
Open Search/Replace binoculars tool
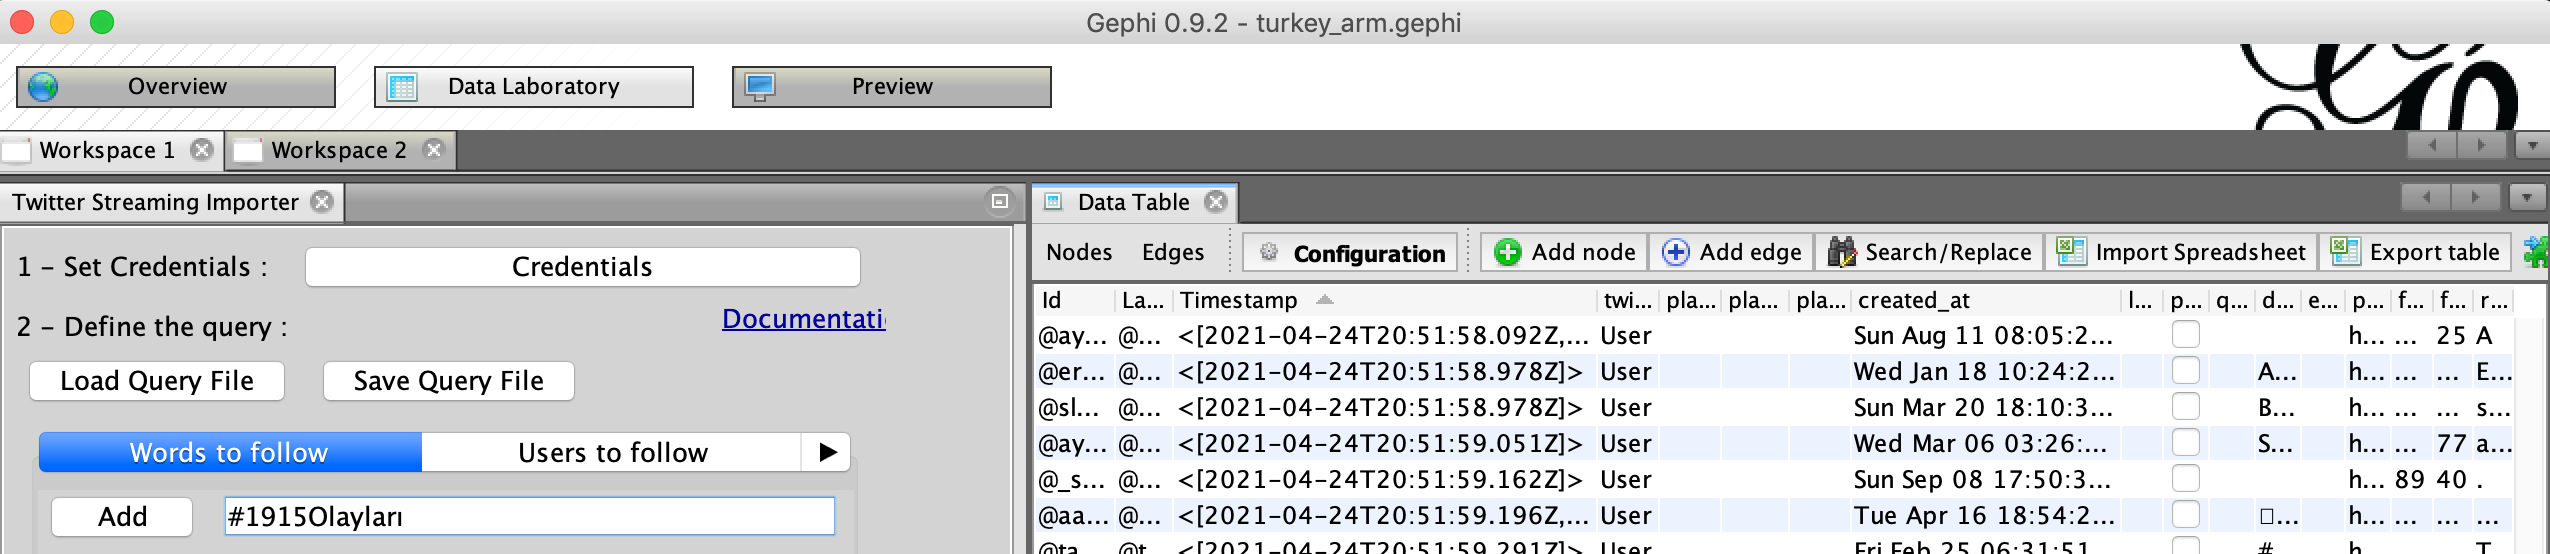click(x=1842, y=252)
